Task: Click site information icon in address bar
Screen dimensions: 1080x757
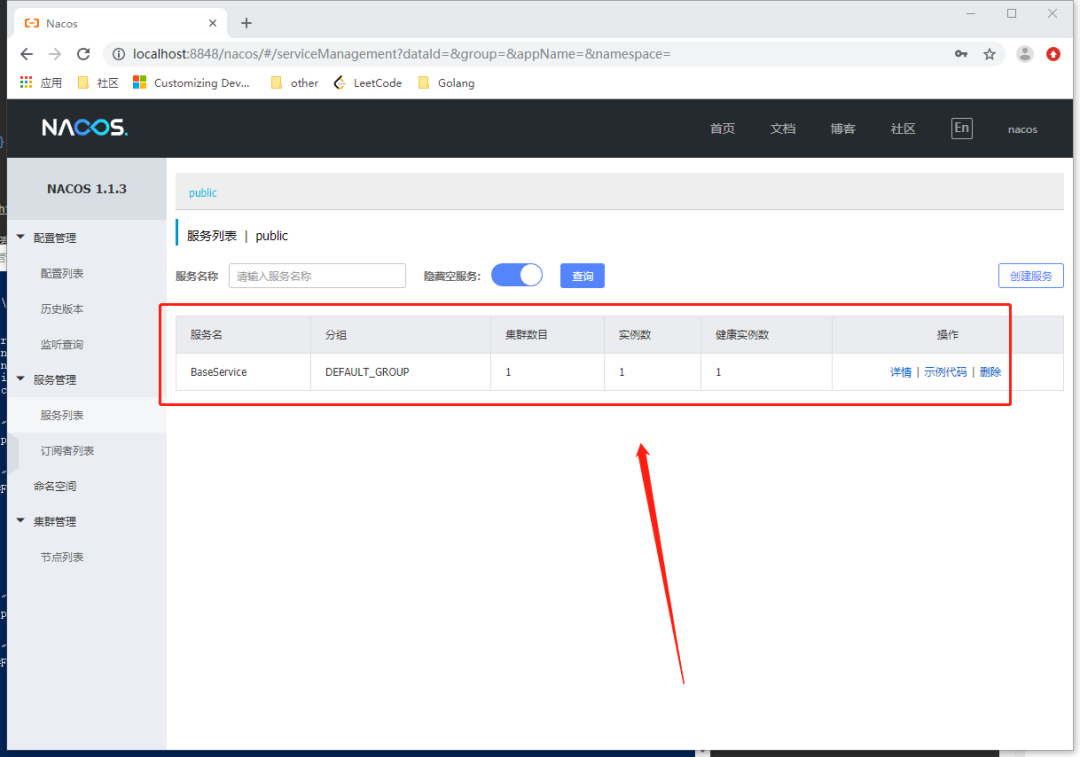Action: (118, 54)
